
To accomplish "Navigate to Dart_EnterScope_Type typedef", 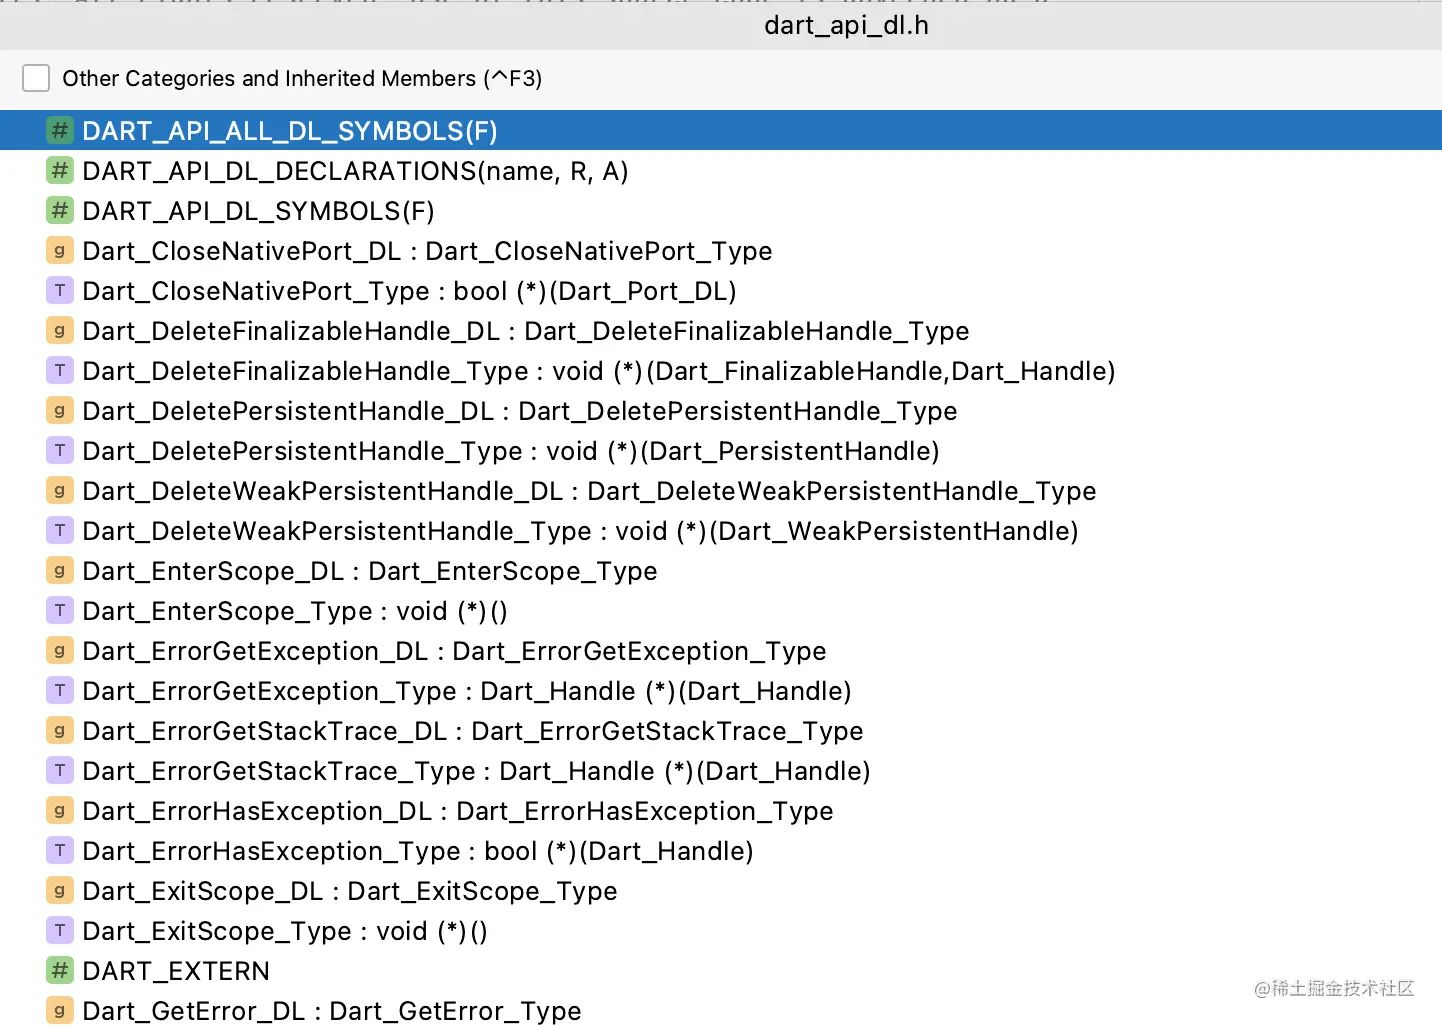I will point(721,610).
